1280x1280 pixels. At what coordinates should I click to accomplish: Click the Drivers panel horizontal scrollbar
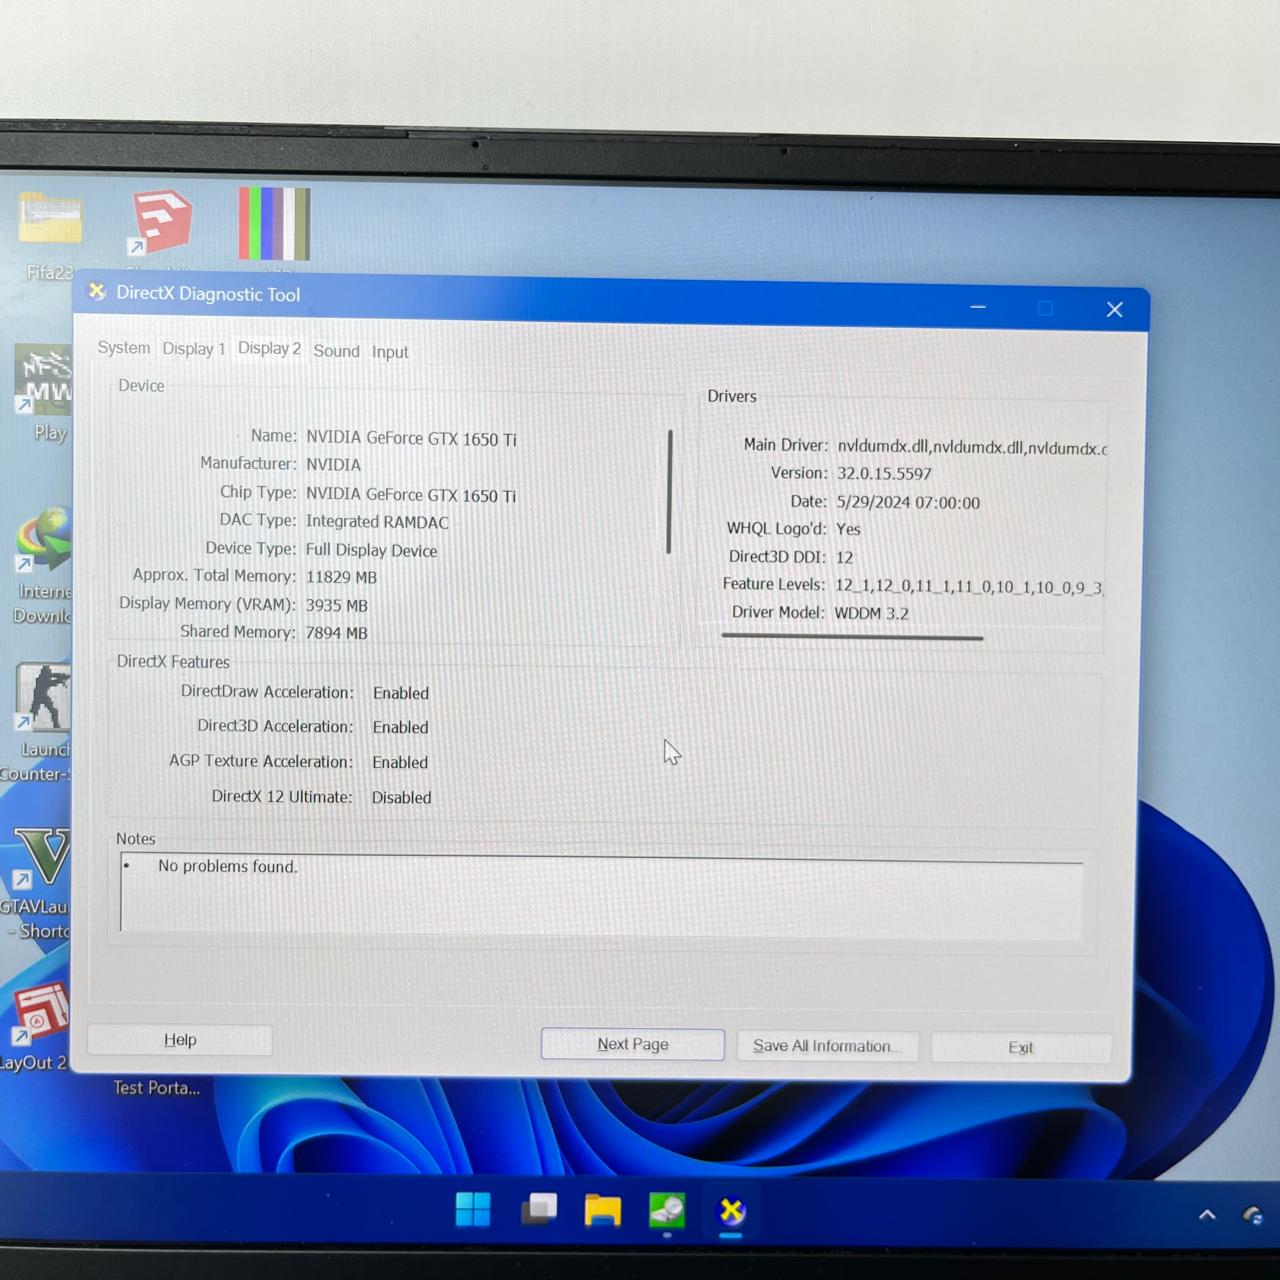[852, 637]
